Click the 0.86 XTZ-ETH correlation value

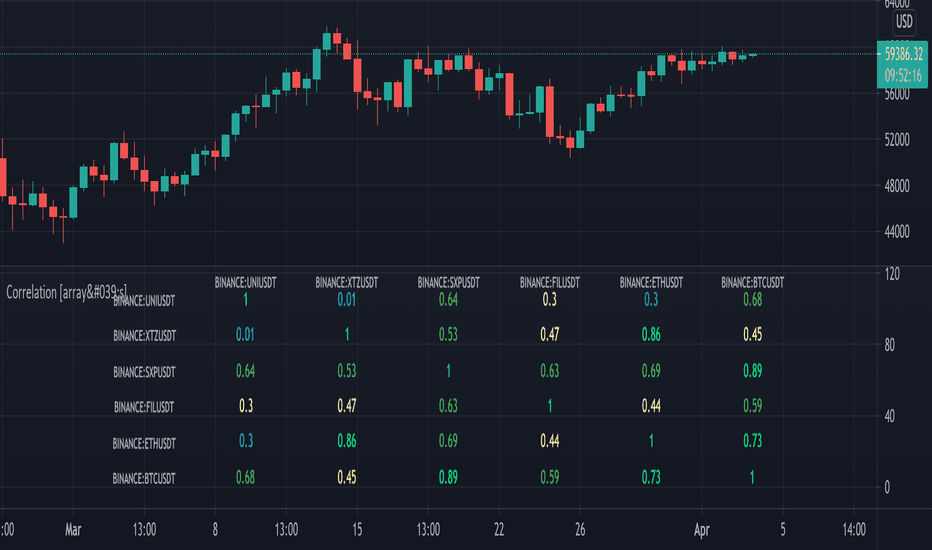pyautogui.click(x=651, y=334)
